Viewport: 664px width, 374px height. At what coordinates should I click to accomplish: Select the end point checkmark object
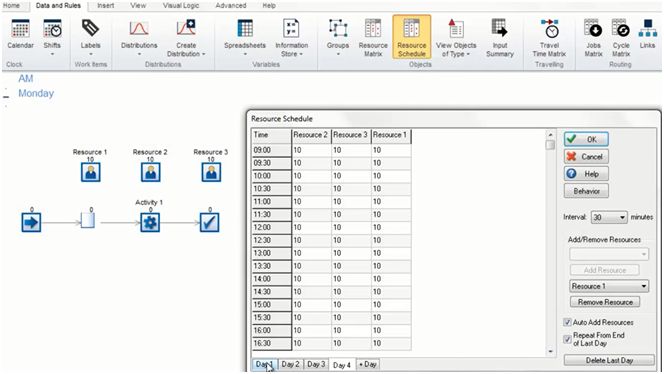(x=210, y=222)
